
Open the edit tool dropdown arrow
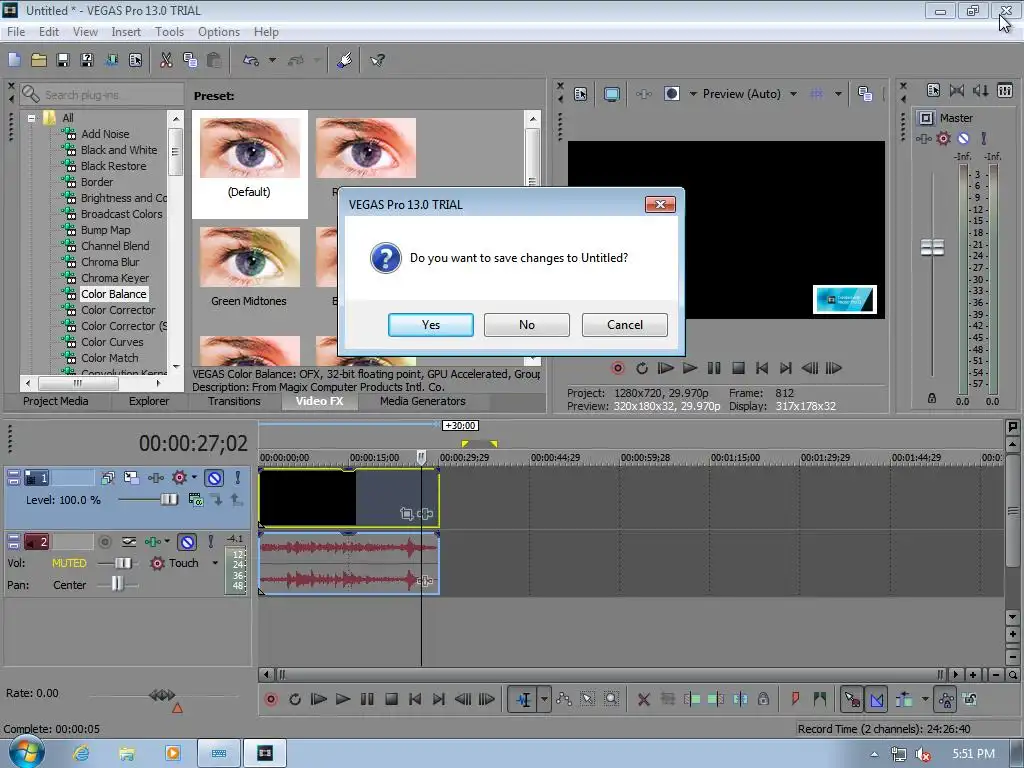(544, 699)
